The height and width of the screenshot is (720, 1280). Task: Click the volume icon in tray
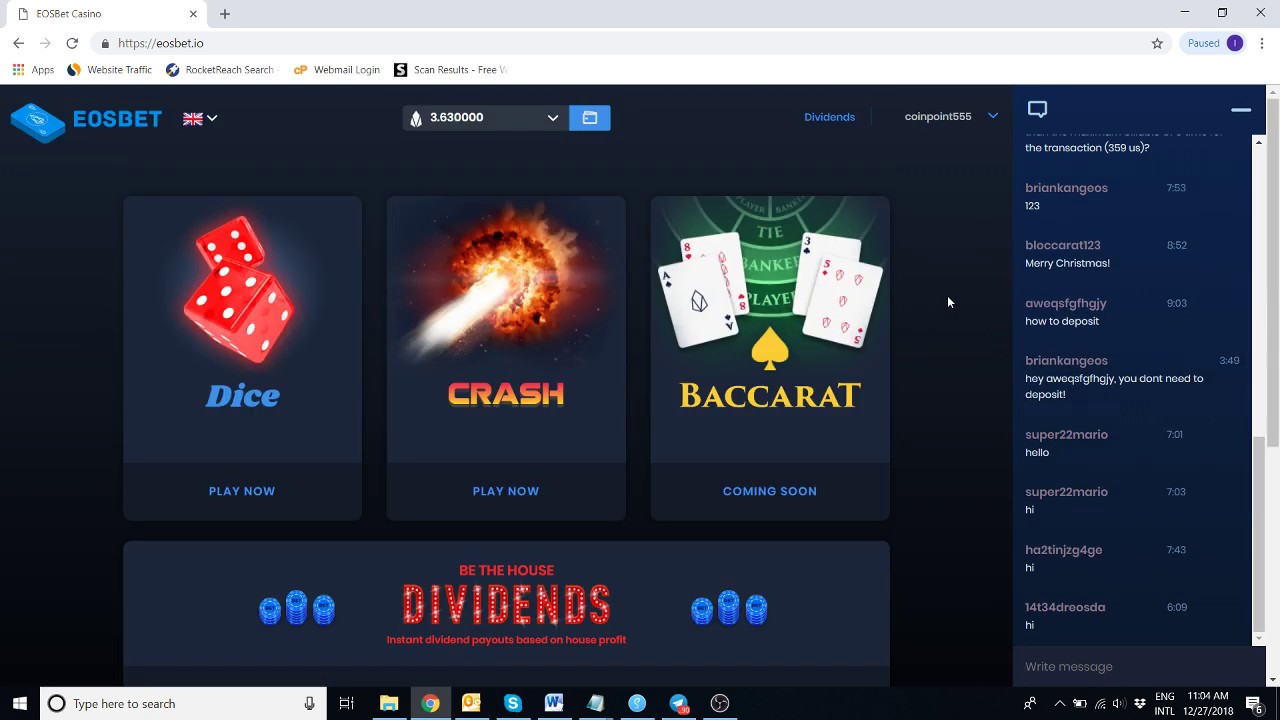point(1119,704)
